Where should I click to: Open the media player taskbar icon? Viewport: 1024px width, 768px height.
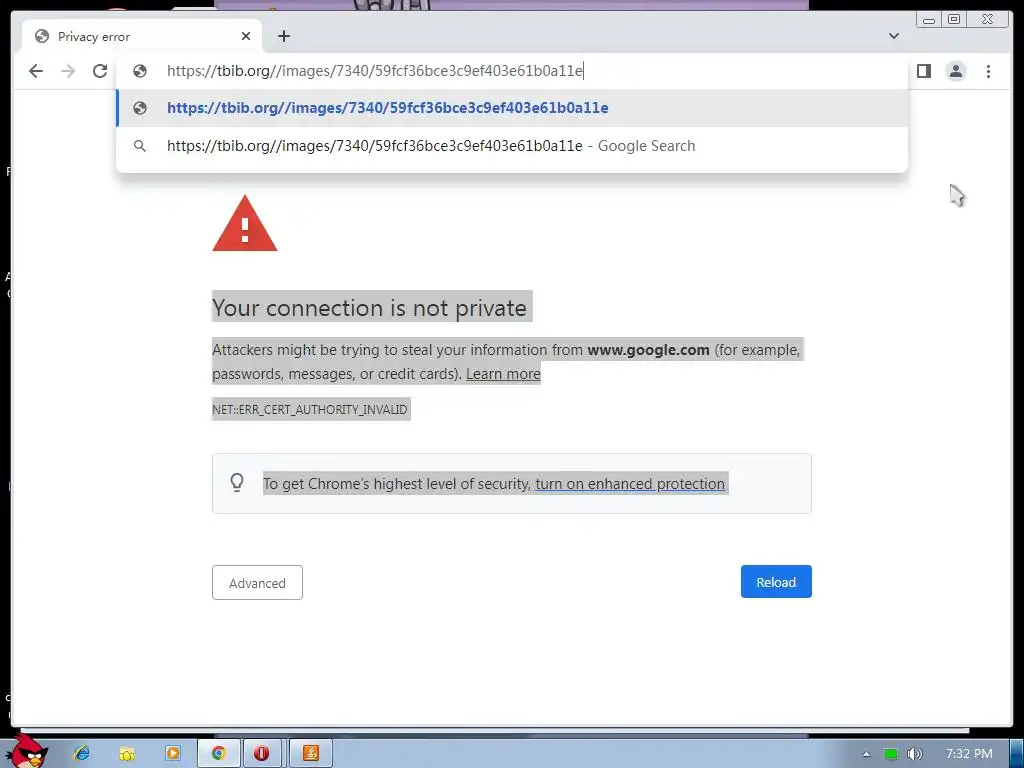pos(172,753)
